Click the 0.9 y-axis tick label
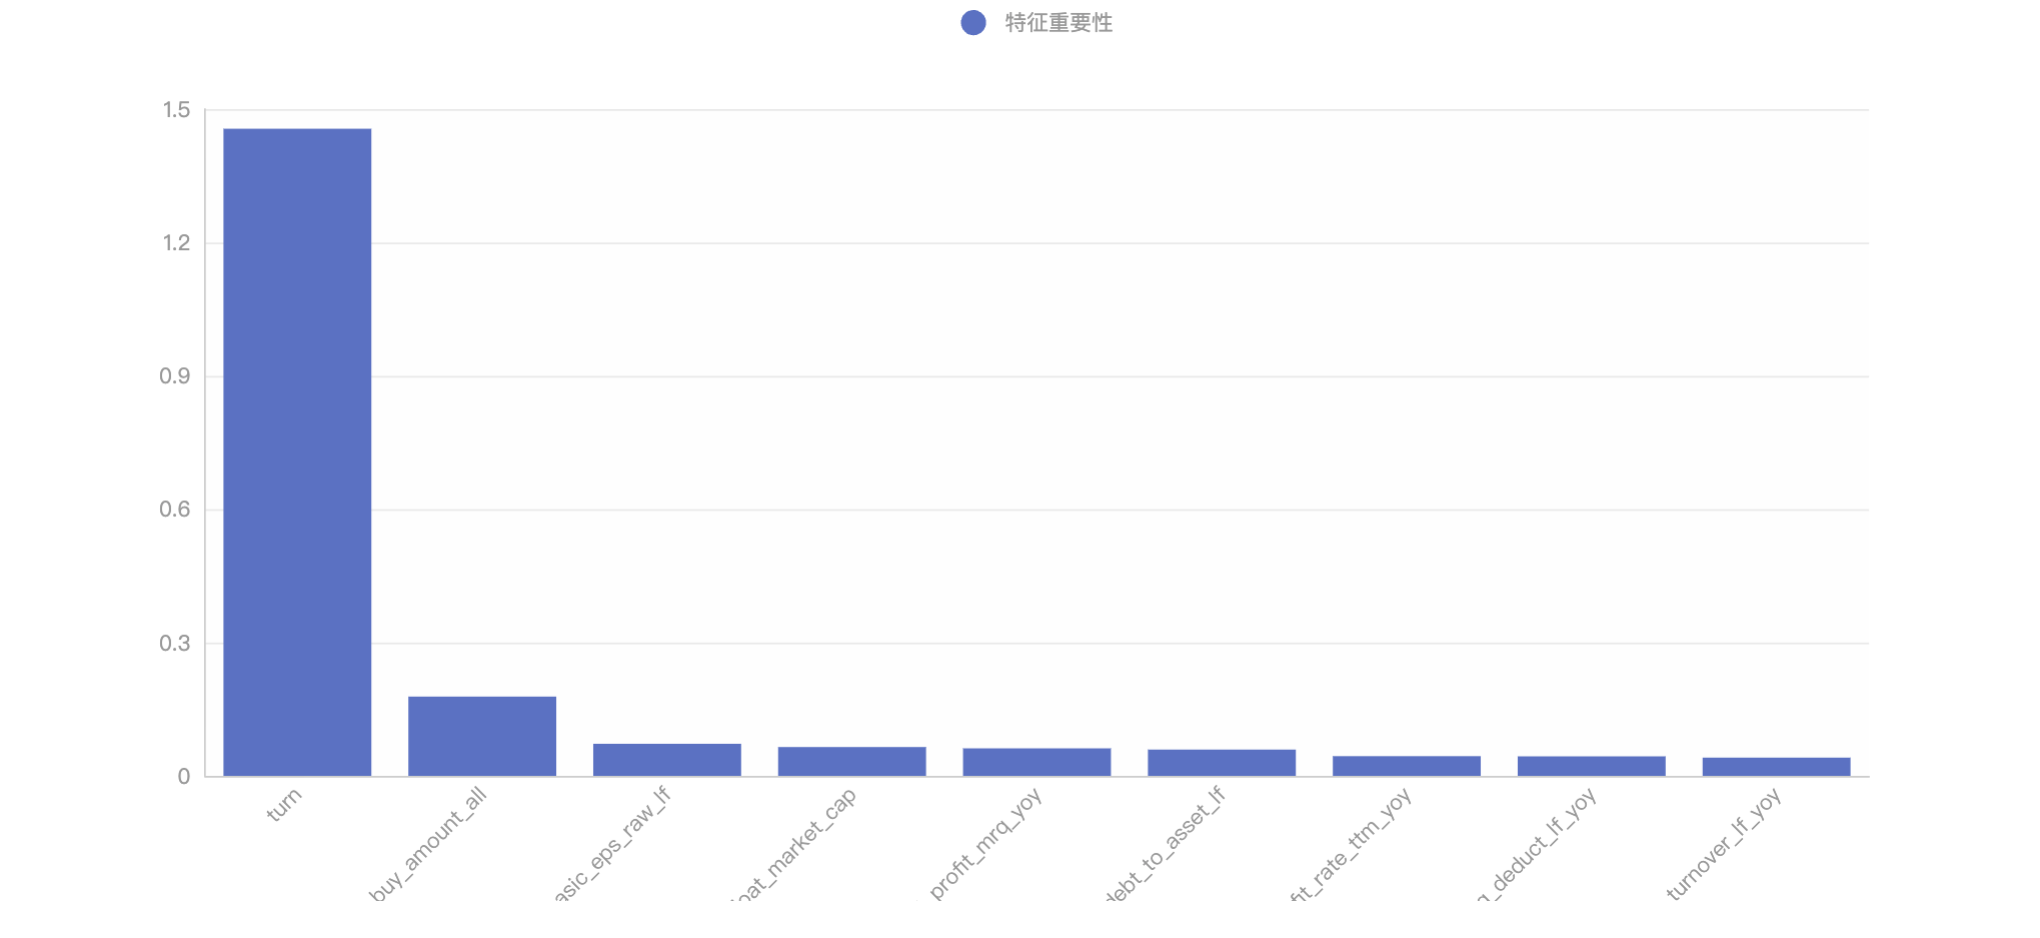The height and width of the screenshot is (938, 2040). point(175,377)
